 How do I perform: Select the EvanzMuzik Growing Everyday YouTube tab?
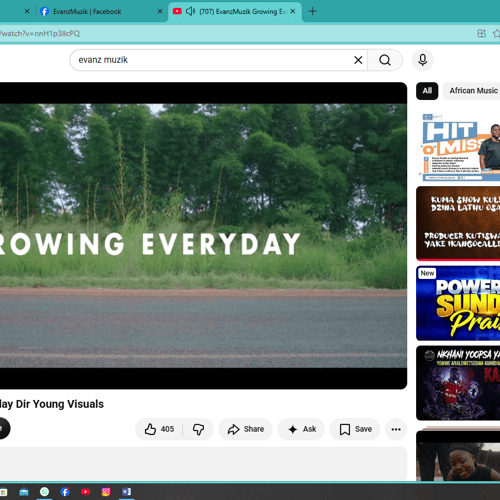click(x=235, y=11)
